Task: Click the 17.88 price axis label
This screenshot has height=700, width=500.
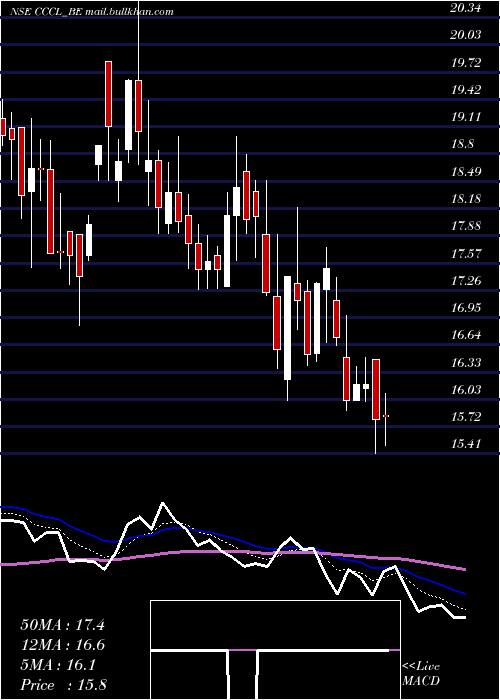Action: 466,226
